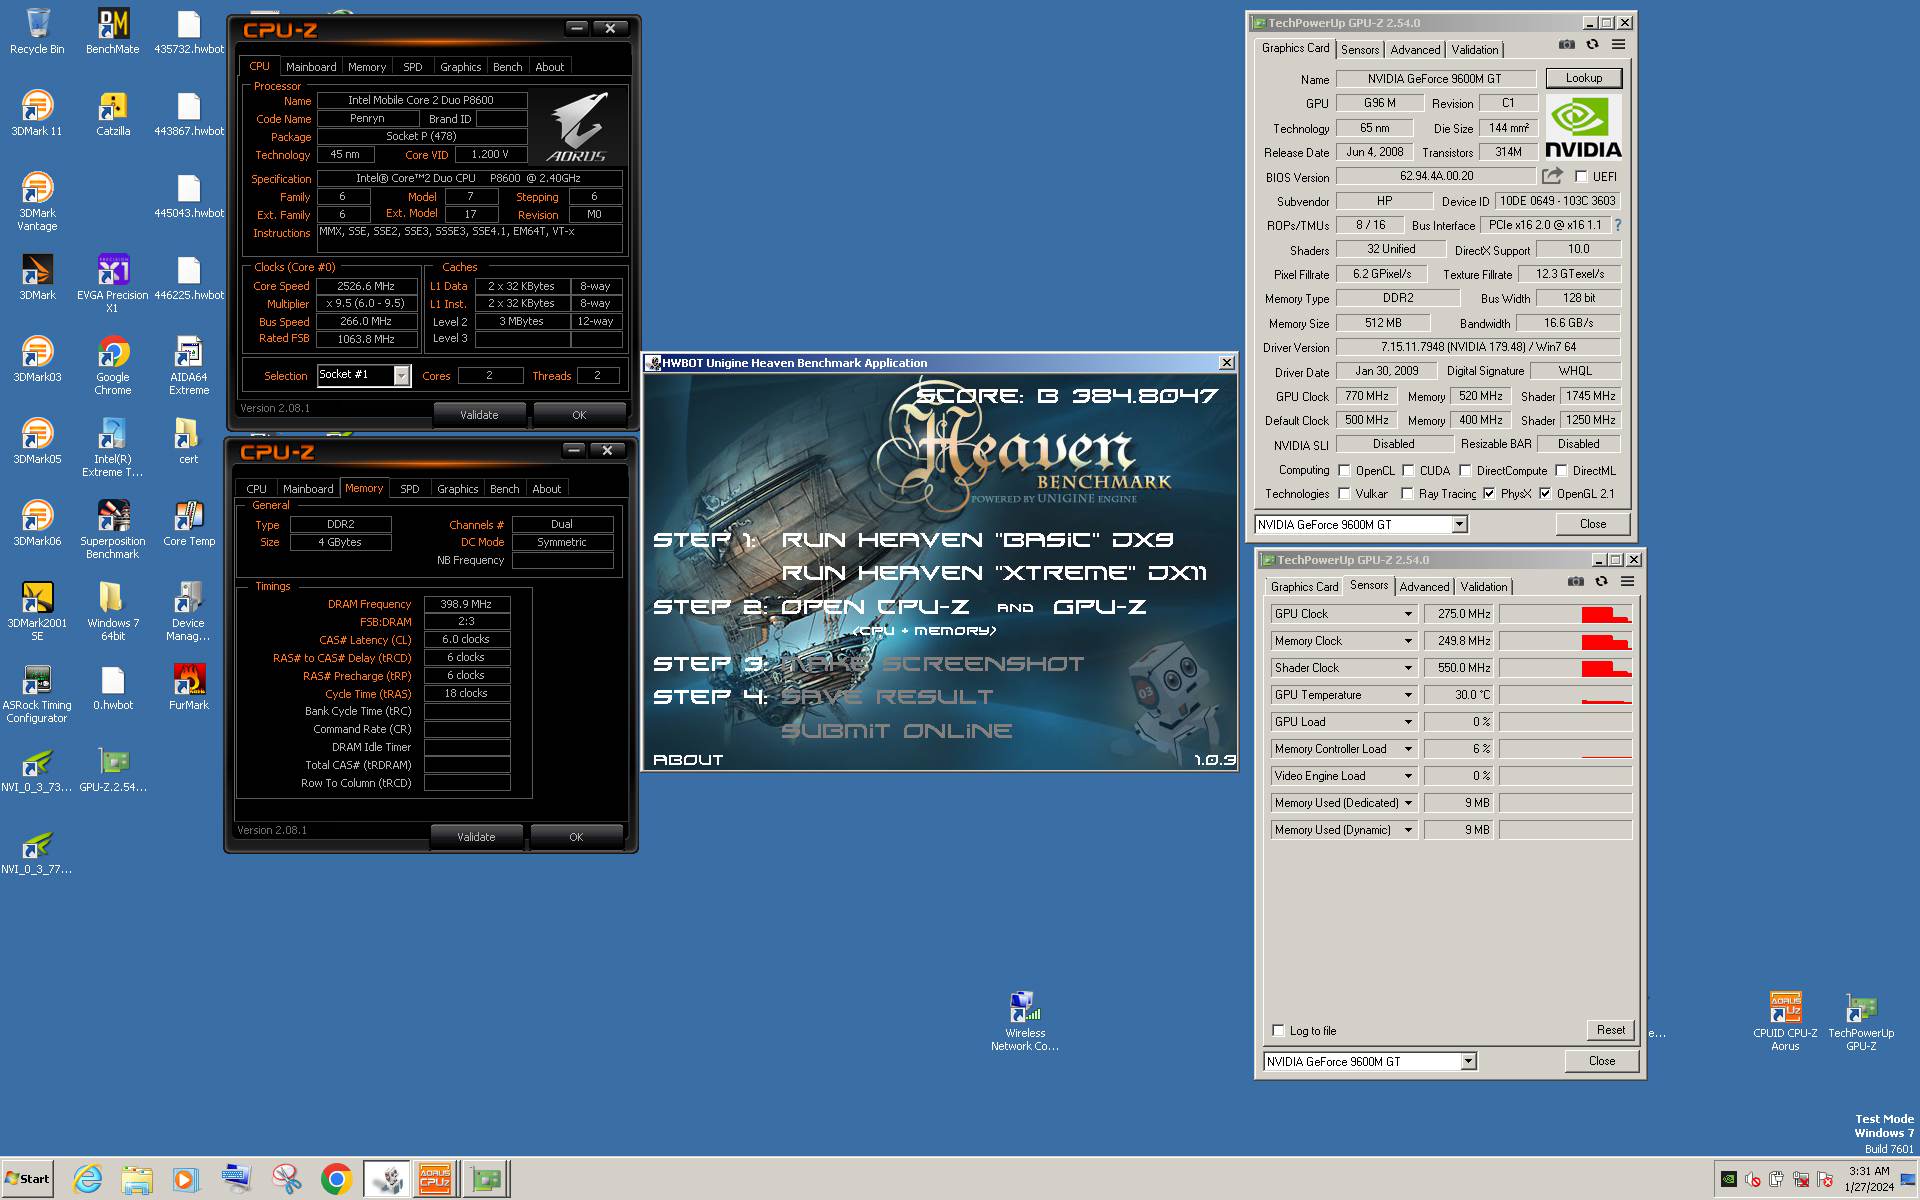Open the BenchMate desktop icon
The width and height of the screenshot is (1920, 1200).
tap(112, 31)
